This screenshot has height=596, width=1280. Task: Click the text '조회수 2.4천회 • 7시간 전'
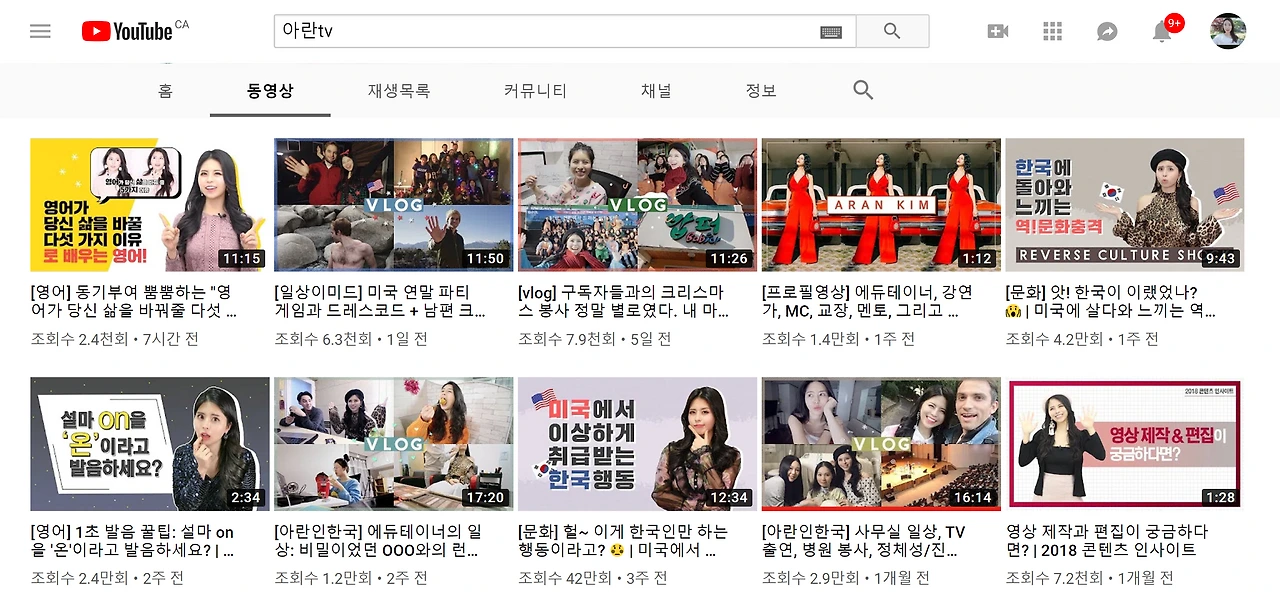coord(115,339)
